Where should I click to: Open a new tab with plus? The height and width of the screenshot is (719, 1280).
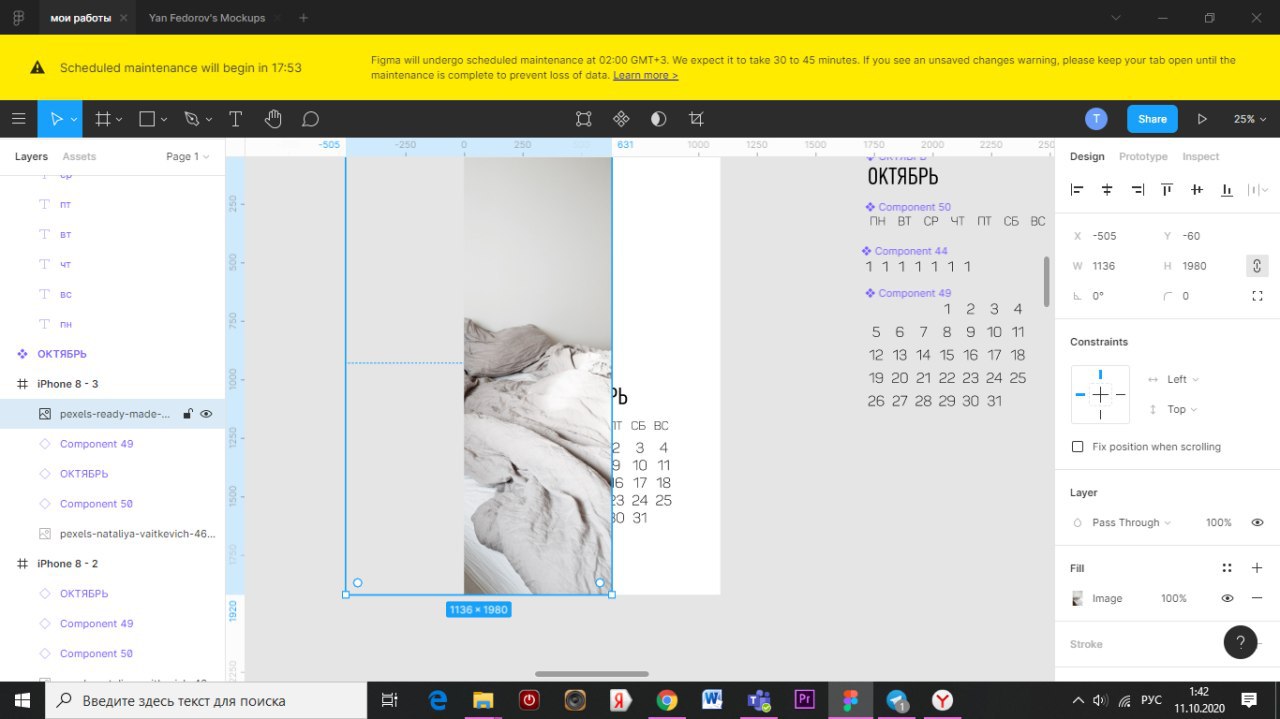pyautogui.click(x=303, y=18)
